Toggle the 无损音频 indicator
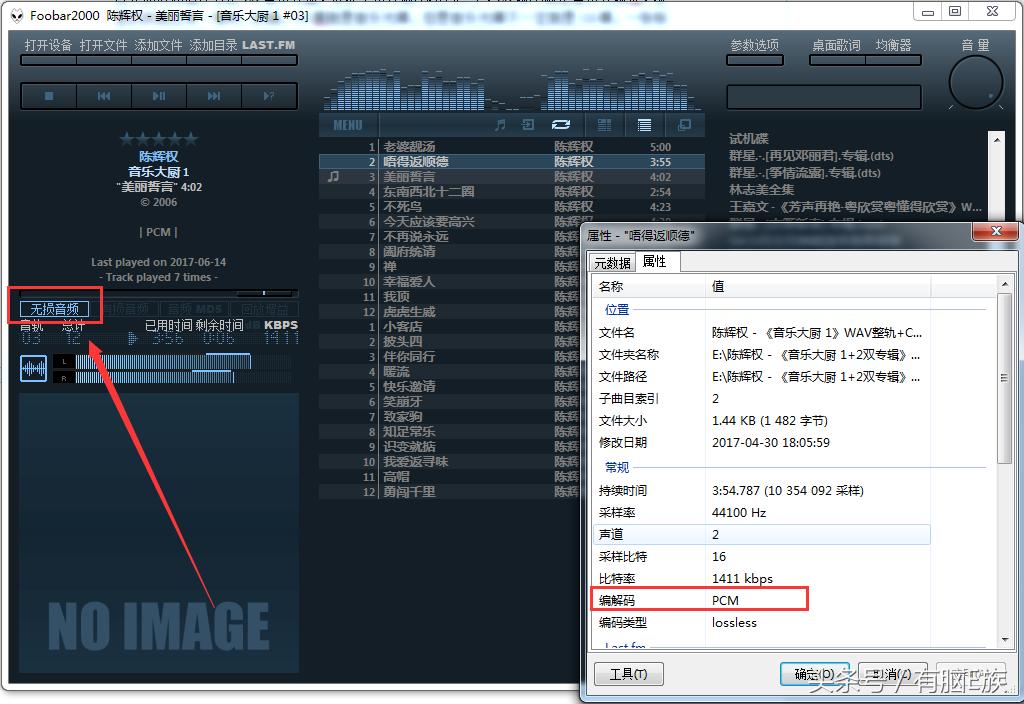Screen dimensions: 1024x704 click(57, 306)
